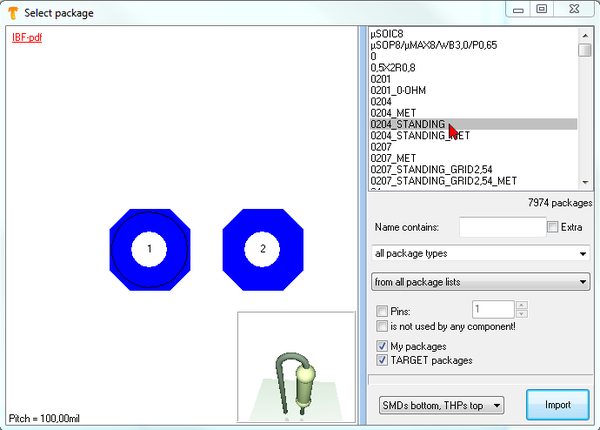
Task: Select the 0207_MET package entry
Action: (x=393, y=158)
